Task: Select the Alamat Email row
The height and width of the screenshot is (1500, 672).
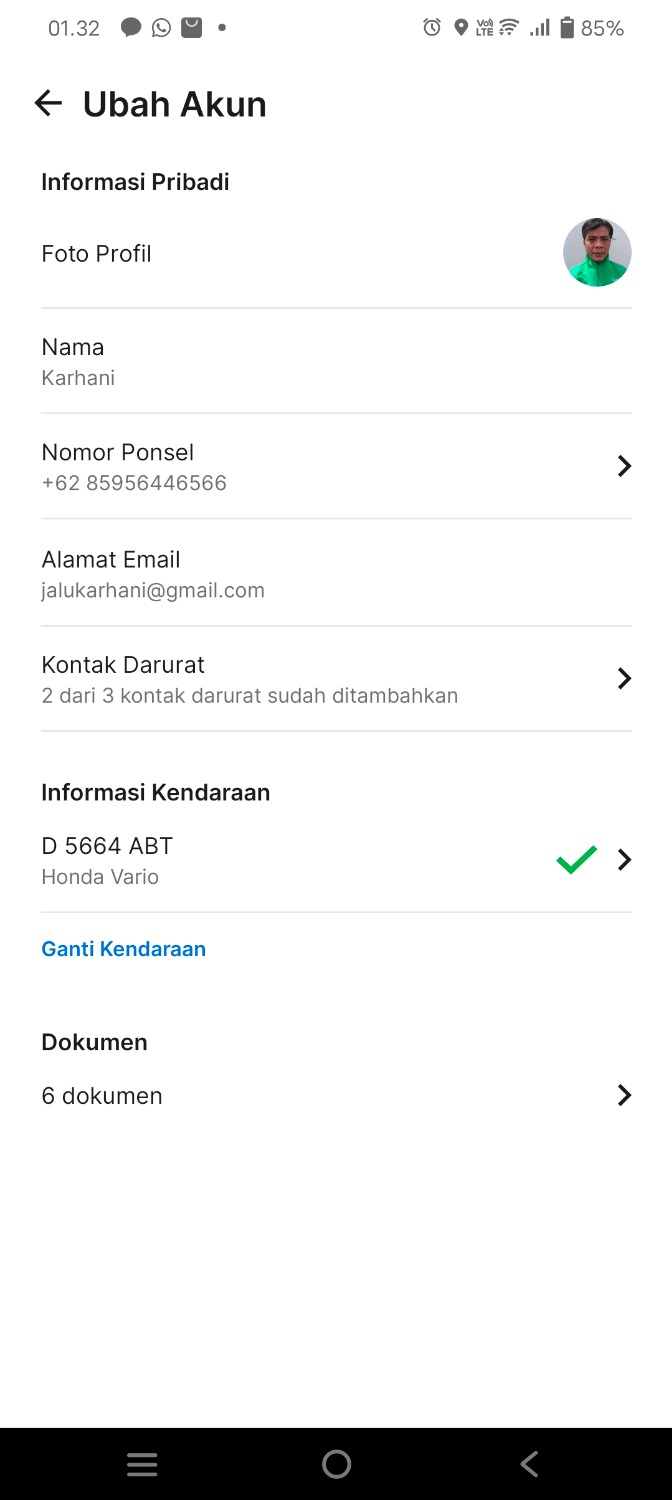Action: [x=152, y=574]
